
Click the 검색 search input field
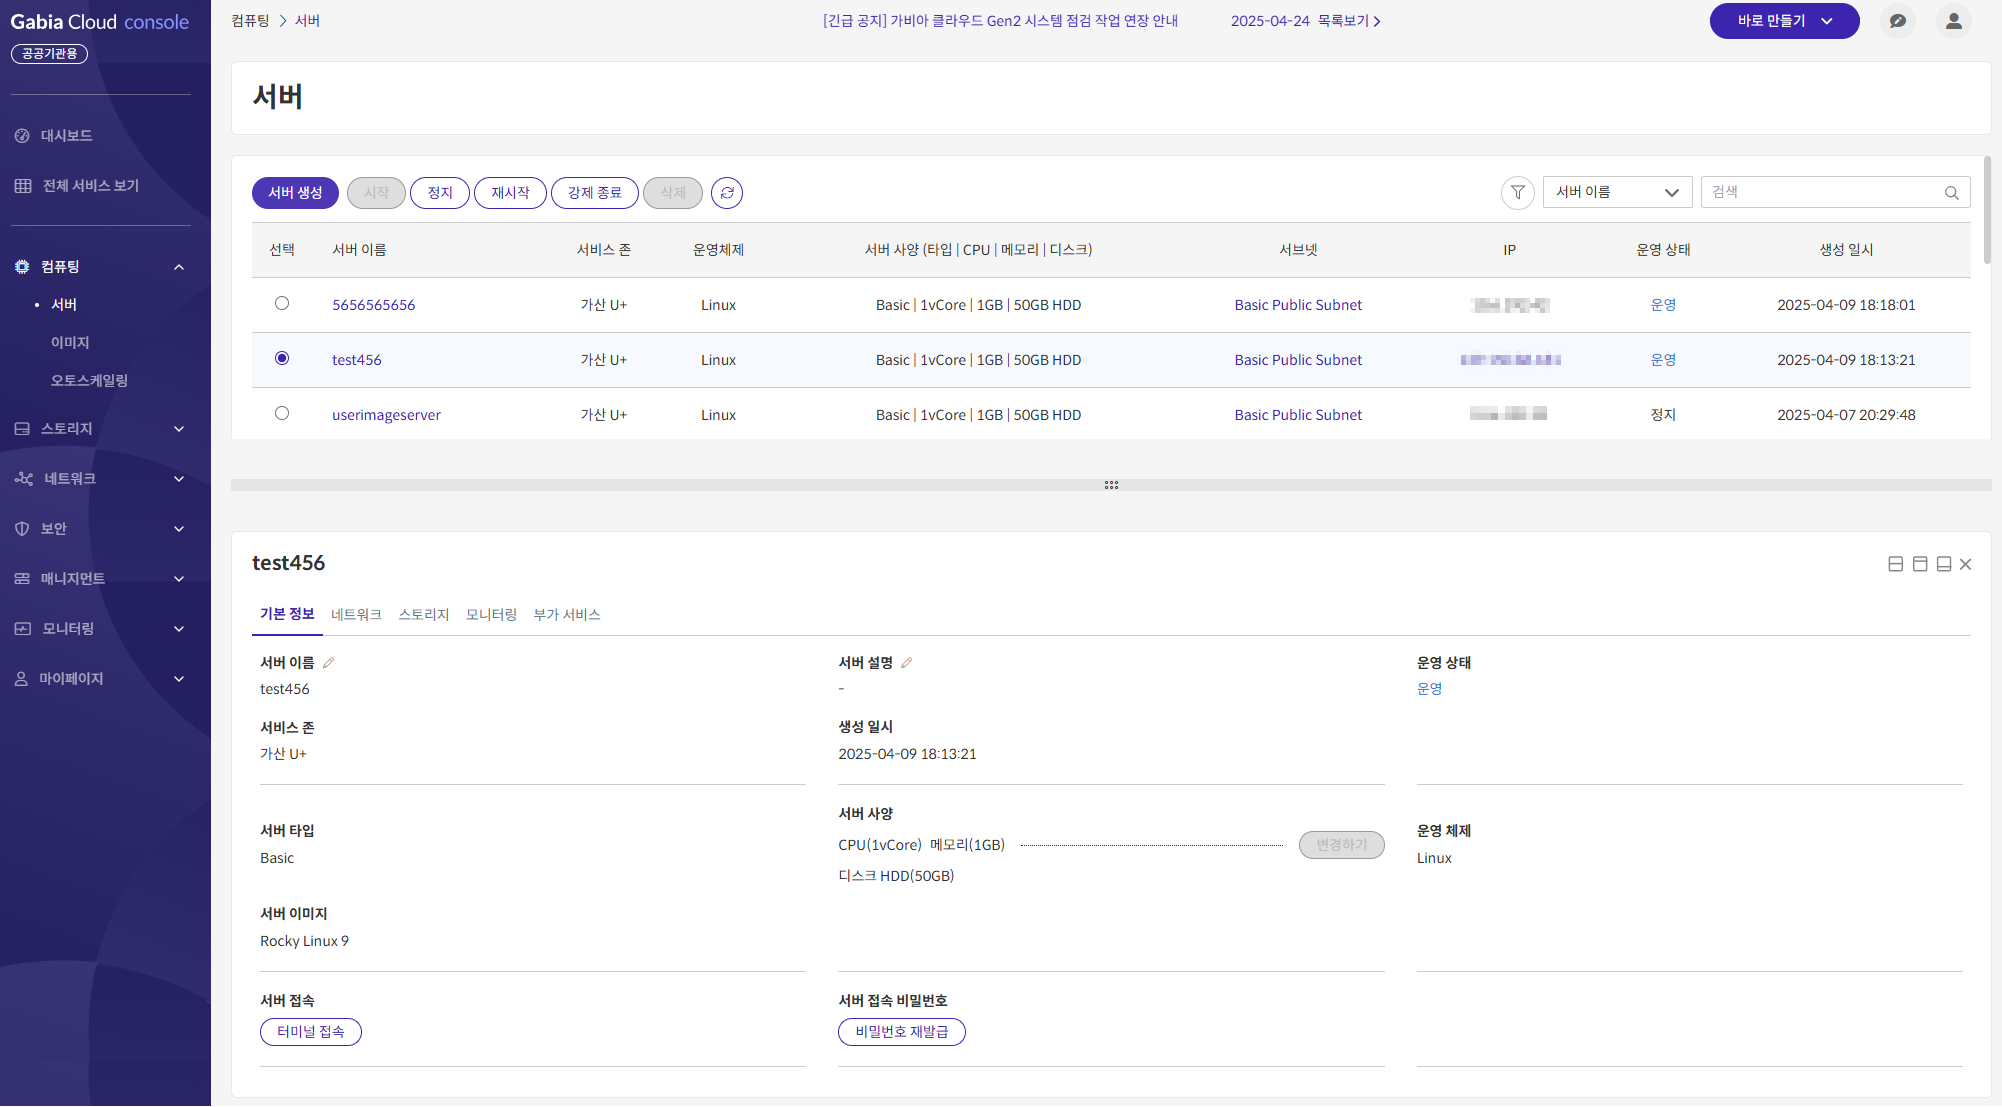coord(1835,192)
